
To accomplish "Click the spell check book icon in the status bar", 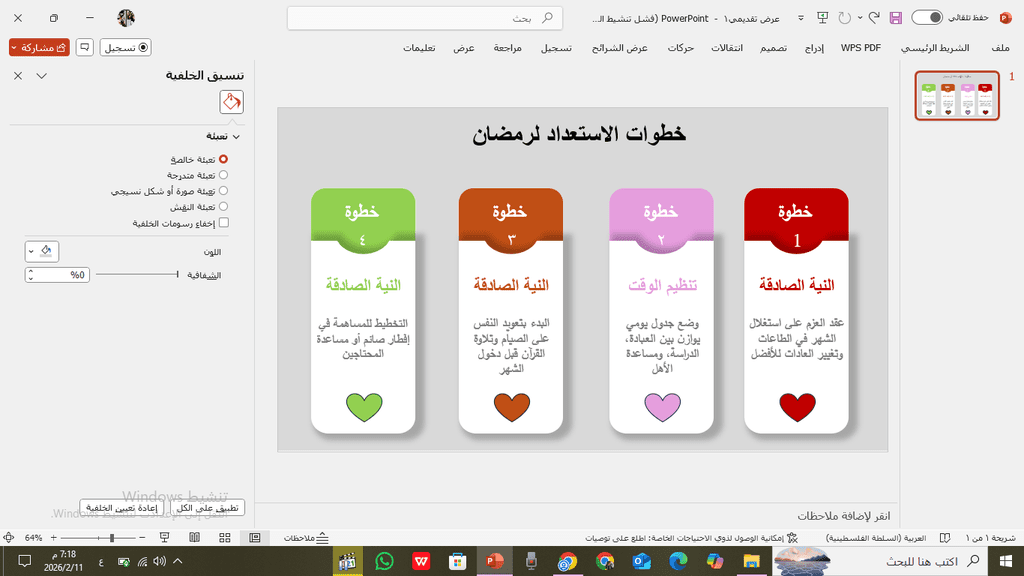I will point(945,538).
